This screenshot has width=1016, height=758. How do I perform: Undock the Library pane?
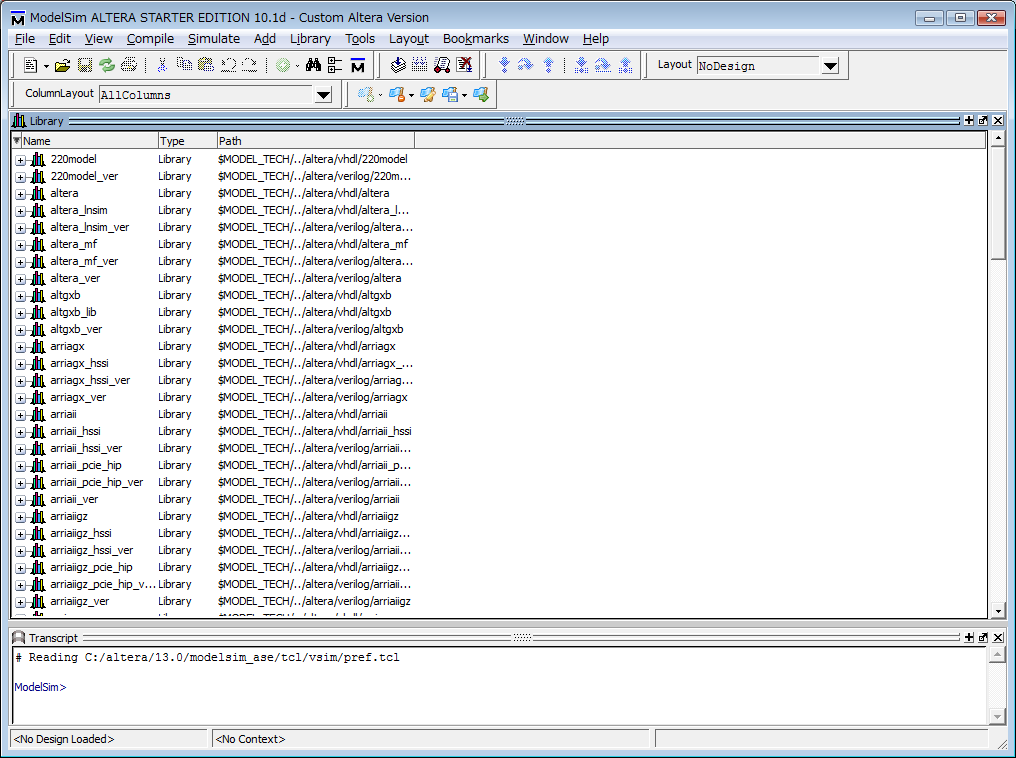click(983, 121)
